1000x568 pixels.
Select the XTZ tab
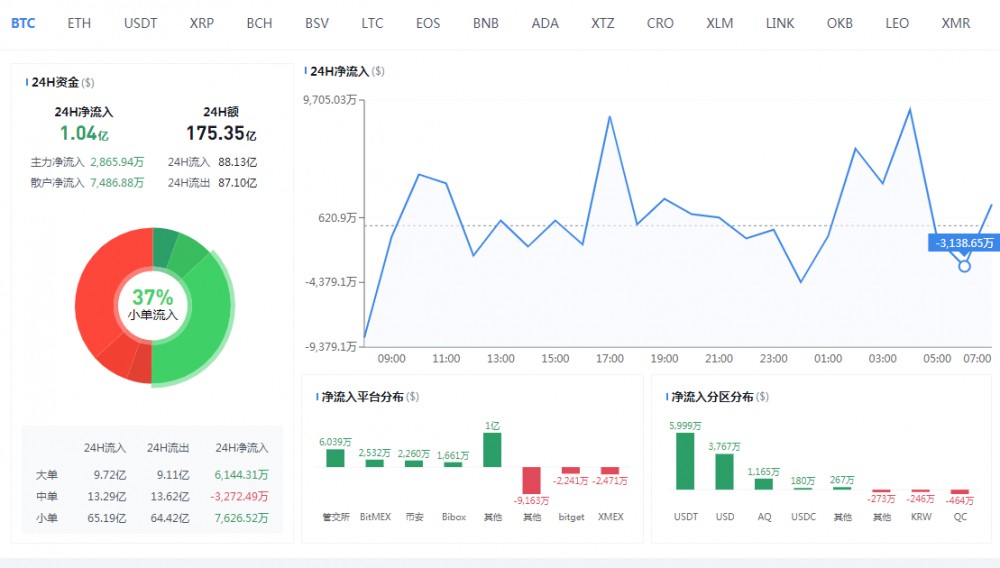pos(603,23)
